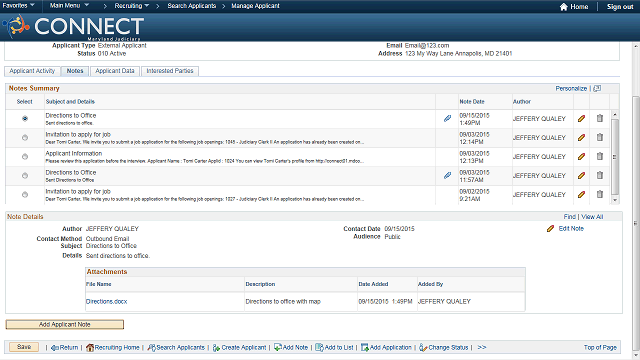
Task: Jump to Top of Page
Action: coord(600,347)
